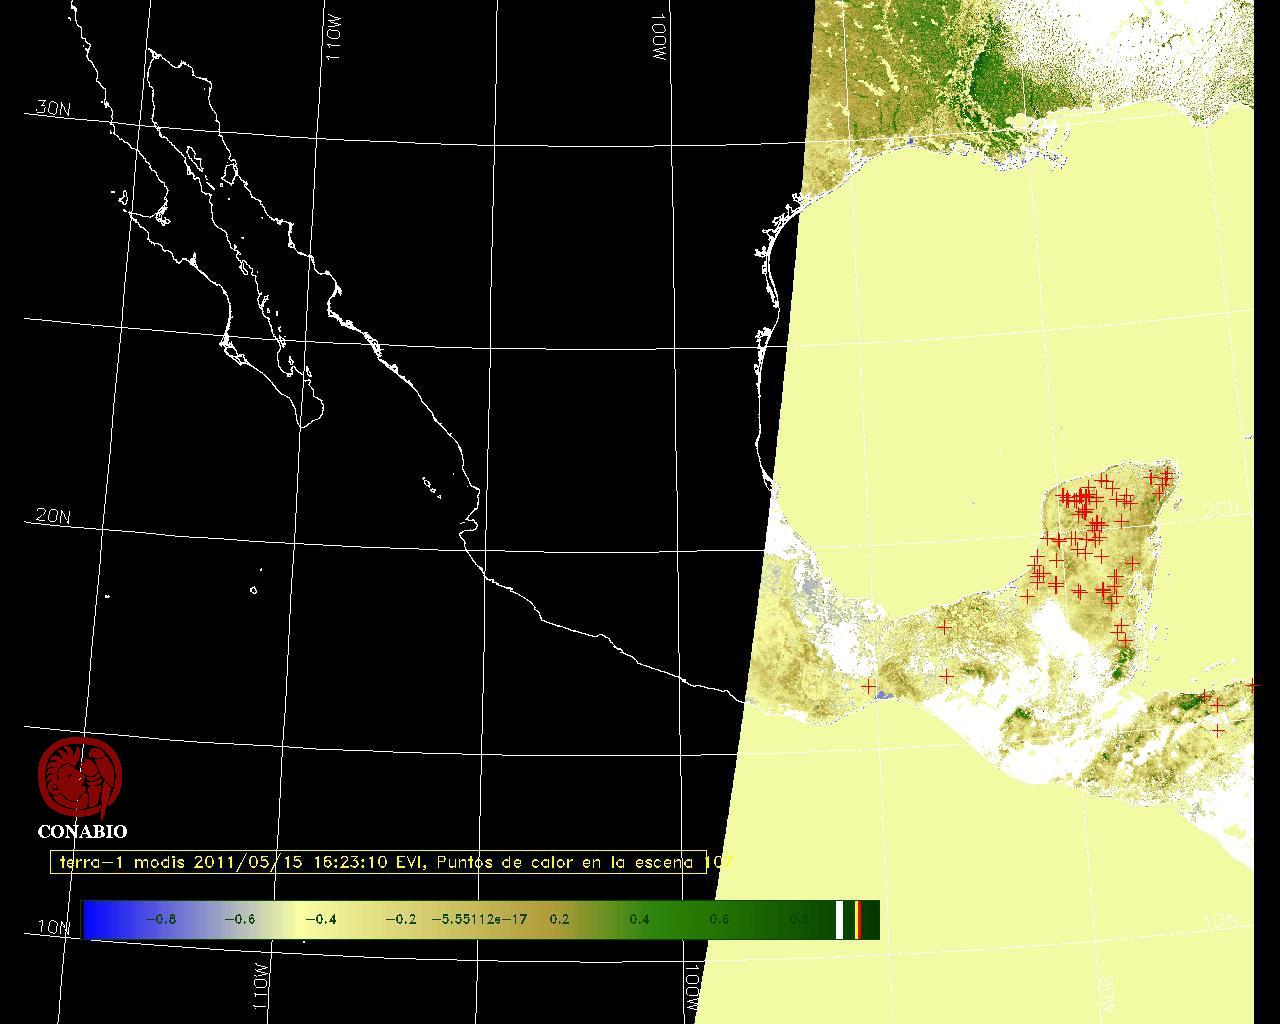The height and width of the screenshot is (1024, 1280).
Task: Click the -0.8 value on the color scale
Action: pyautogui.click(x=160, y=919)
